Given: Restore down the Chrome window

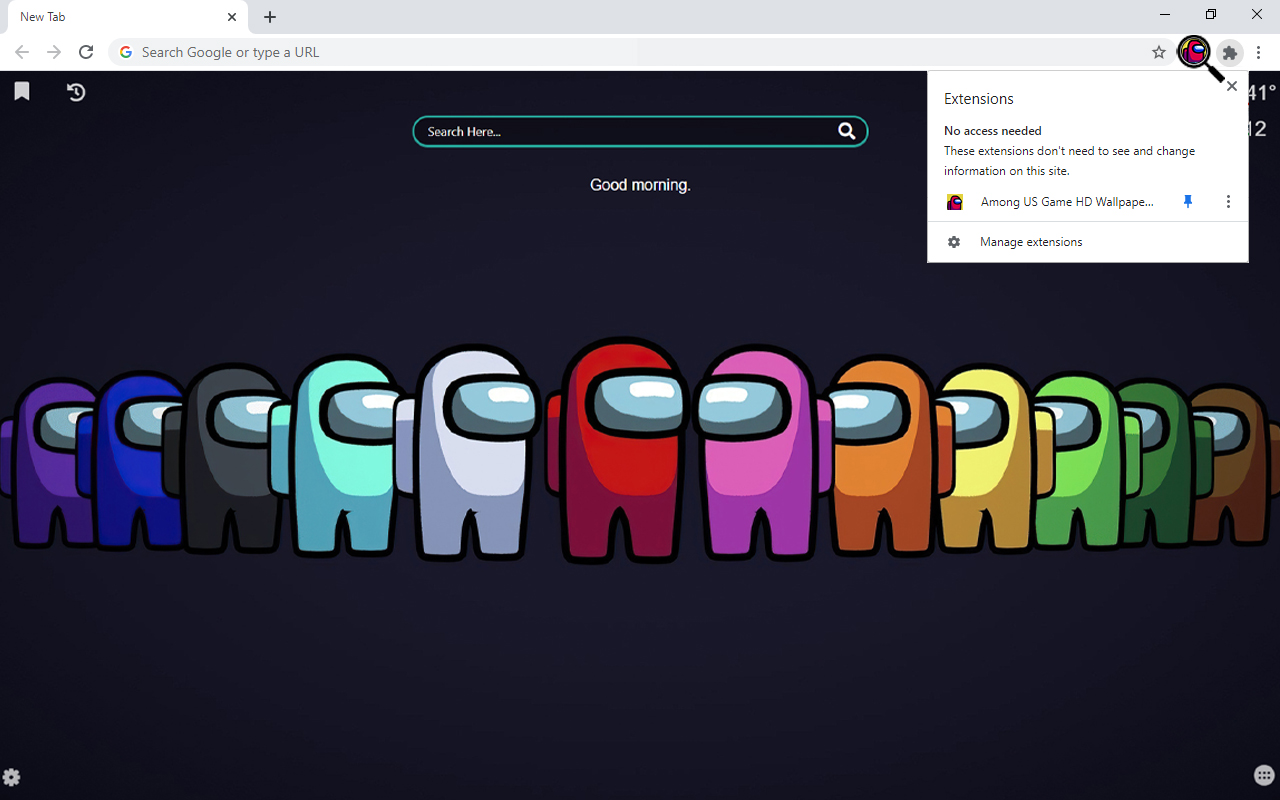Looking at the screenshot, I should point(1211,14).
